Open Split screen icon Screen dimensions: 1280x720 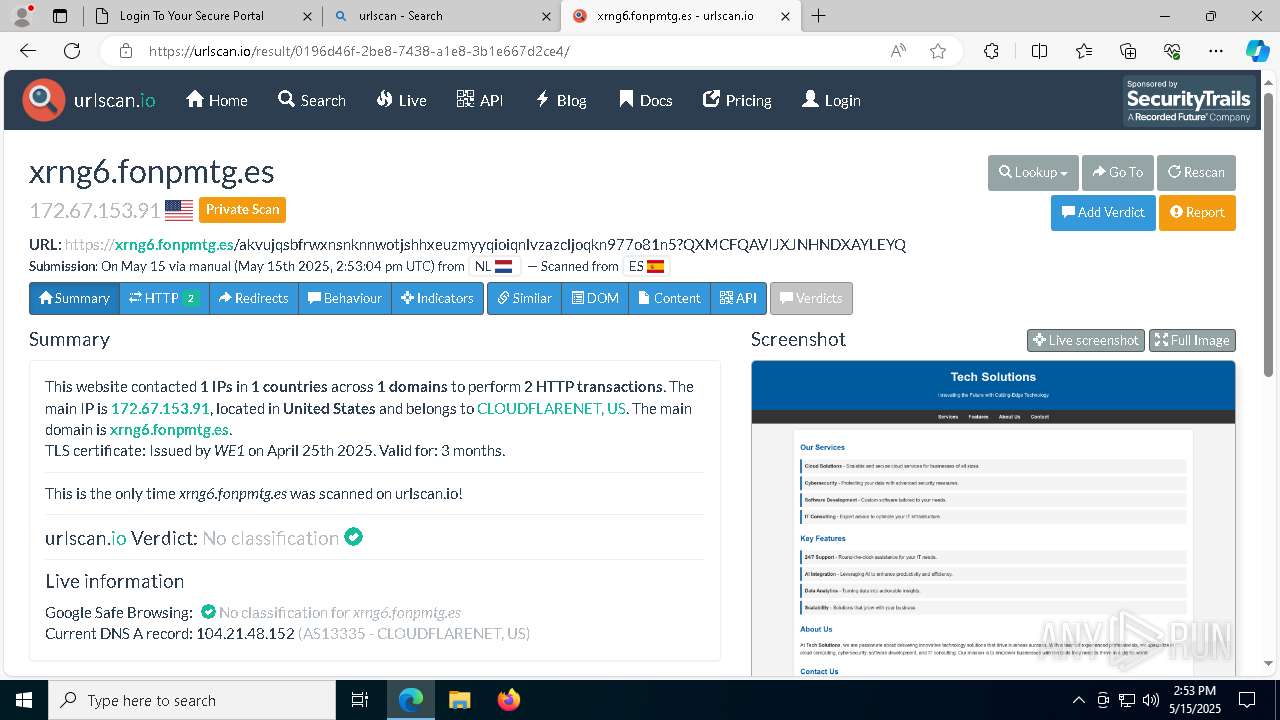(x=1039, y=51)
